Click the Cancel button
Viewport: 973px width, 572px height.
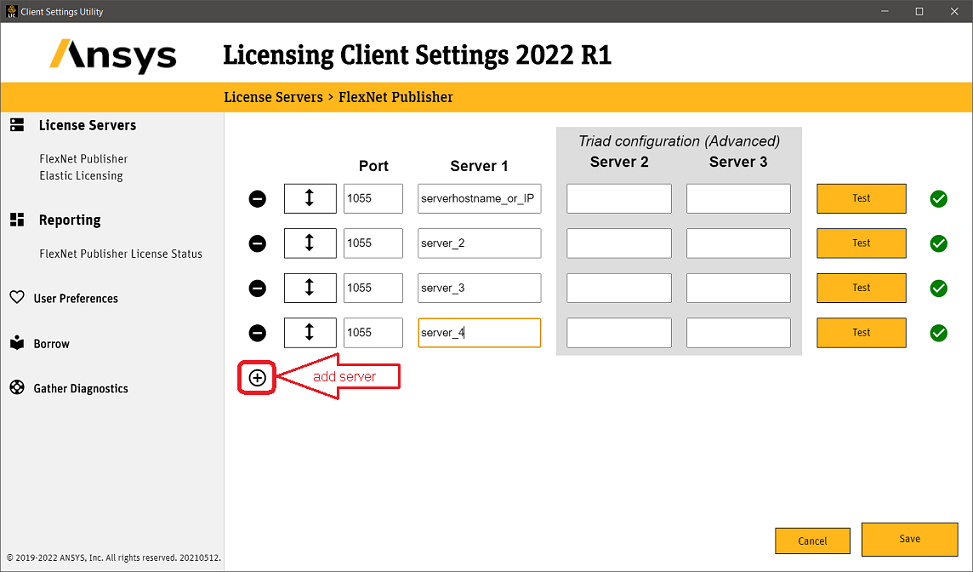[x=812, y=541]
